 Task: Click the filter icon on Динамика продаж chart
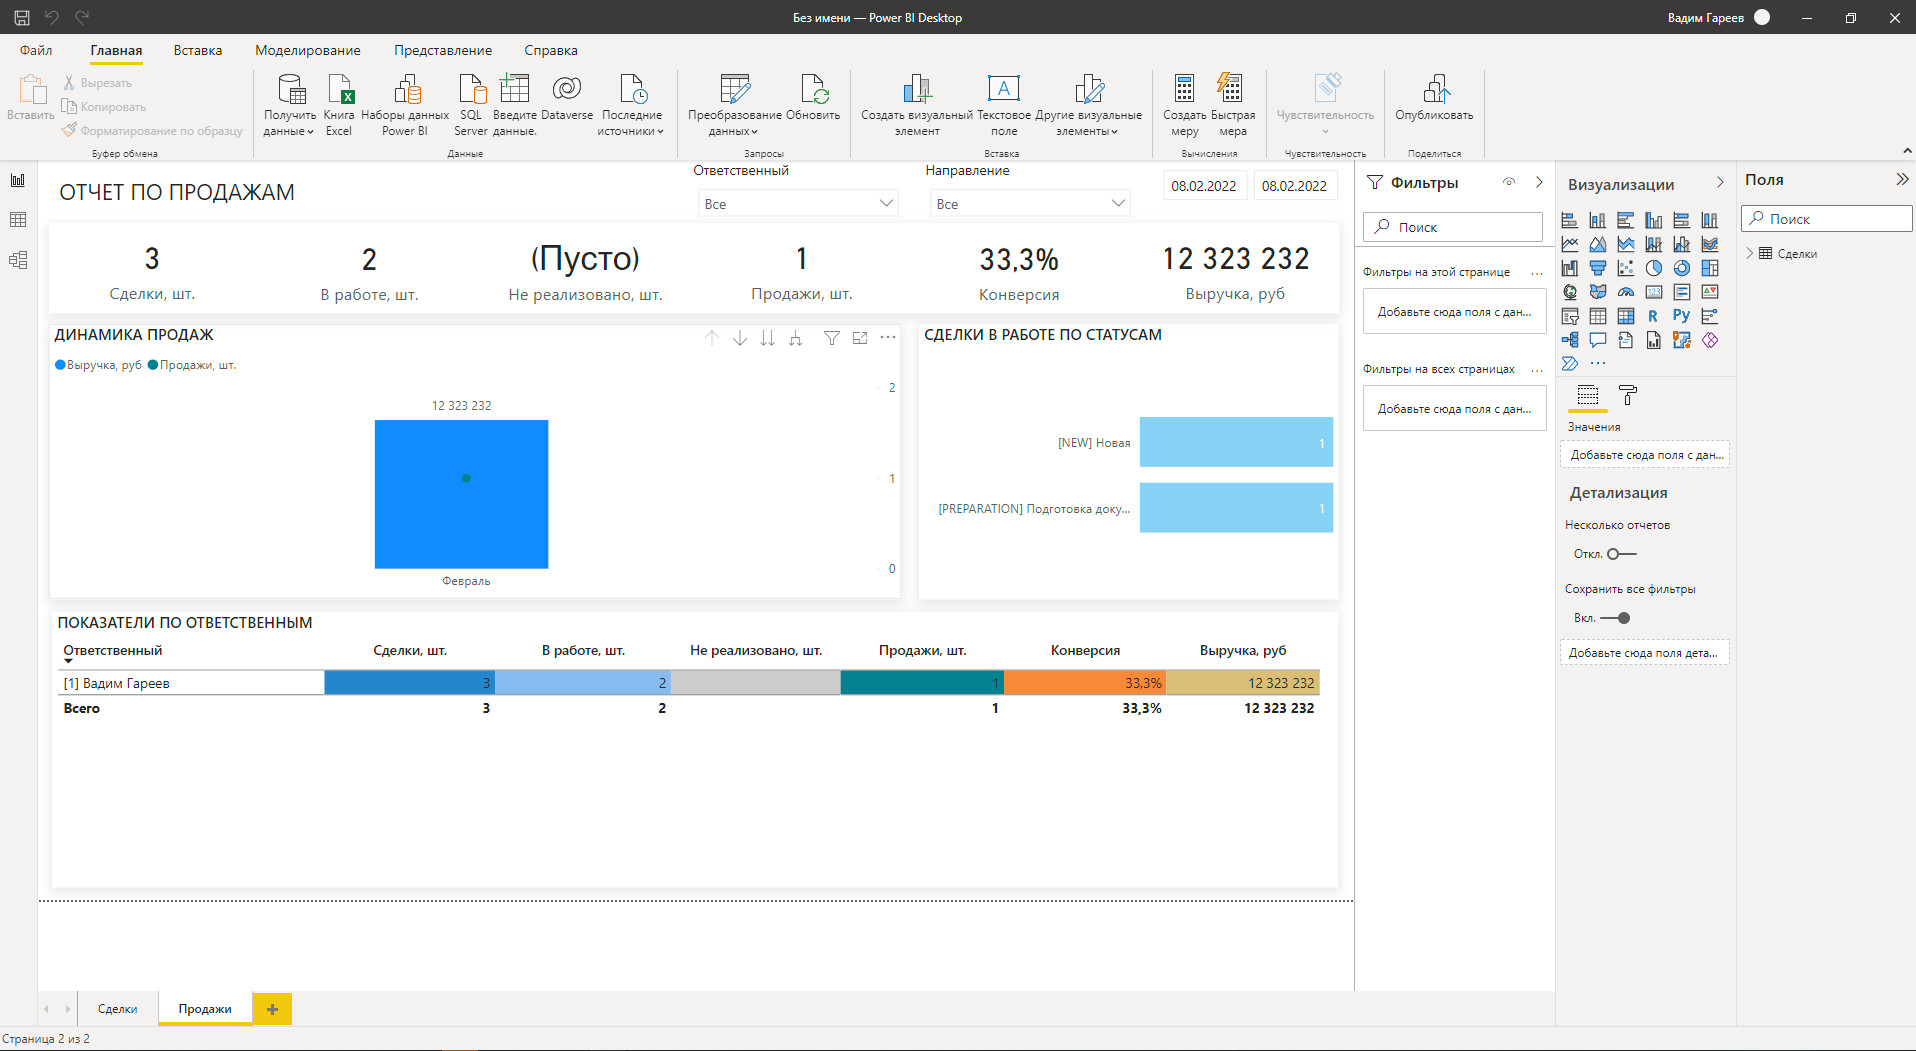tap(831, 339)
